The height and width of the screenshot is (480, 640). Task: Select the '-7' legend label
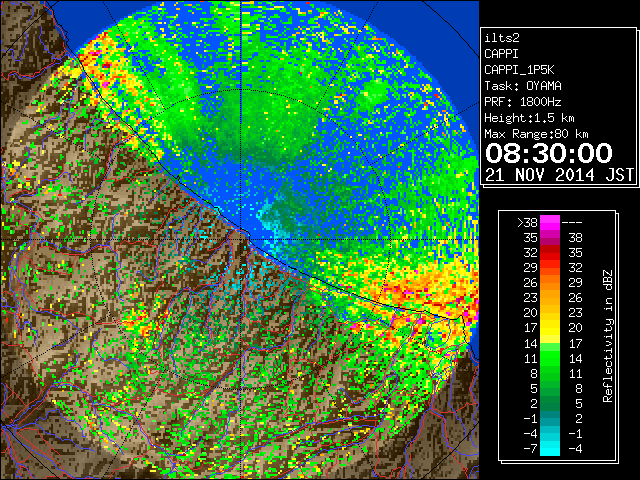coord(531,449)
